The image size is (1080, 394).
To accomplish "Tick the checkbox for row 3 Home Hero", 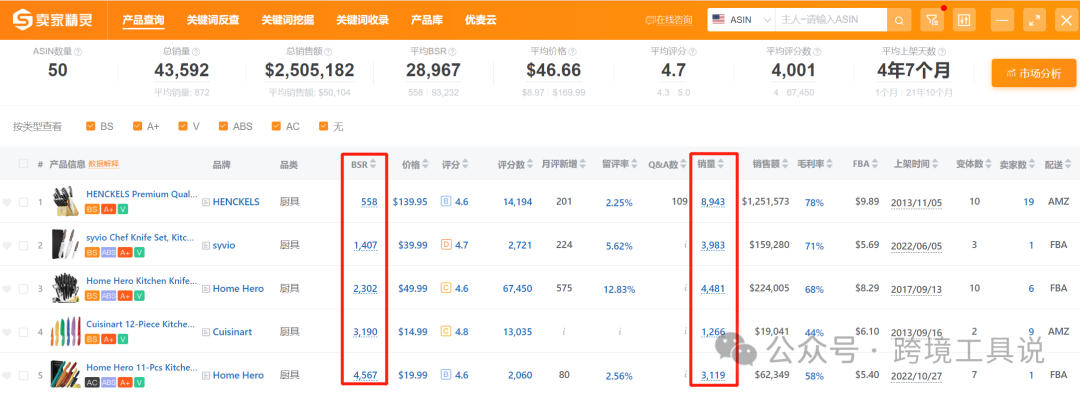I will (23, 289).
